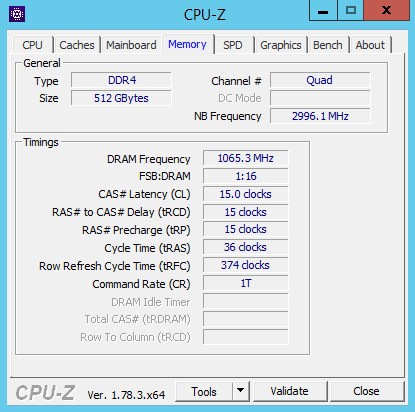Image resolution: width=415 pixels, height=412 pixels.
Task: Click the 374 clocks tRFC value
Action: click(246, 265)
